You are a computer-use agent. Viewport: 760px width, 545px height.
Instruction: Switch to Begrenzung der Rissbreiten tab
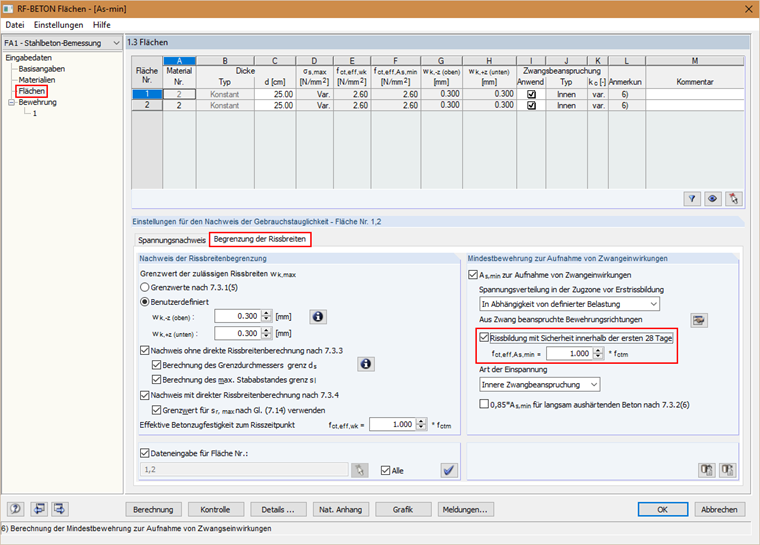260,239
